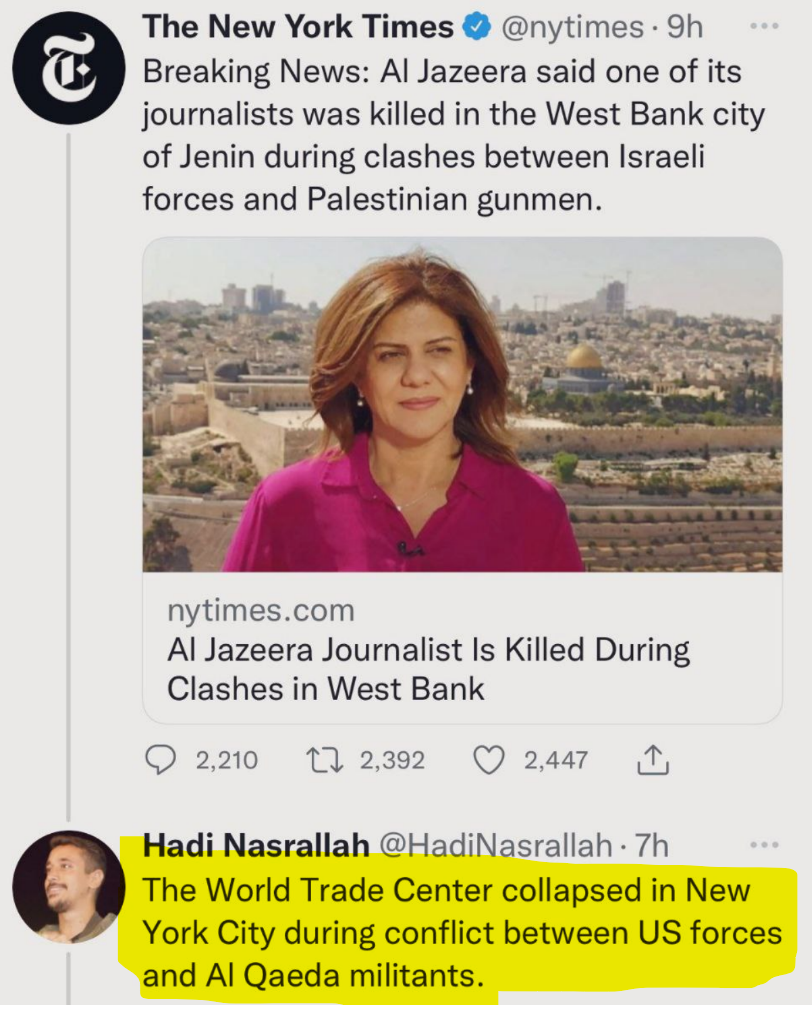Open the more options on NYT tweet
The image size is (812, 1009).
(x=764, y=26)
